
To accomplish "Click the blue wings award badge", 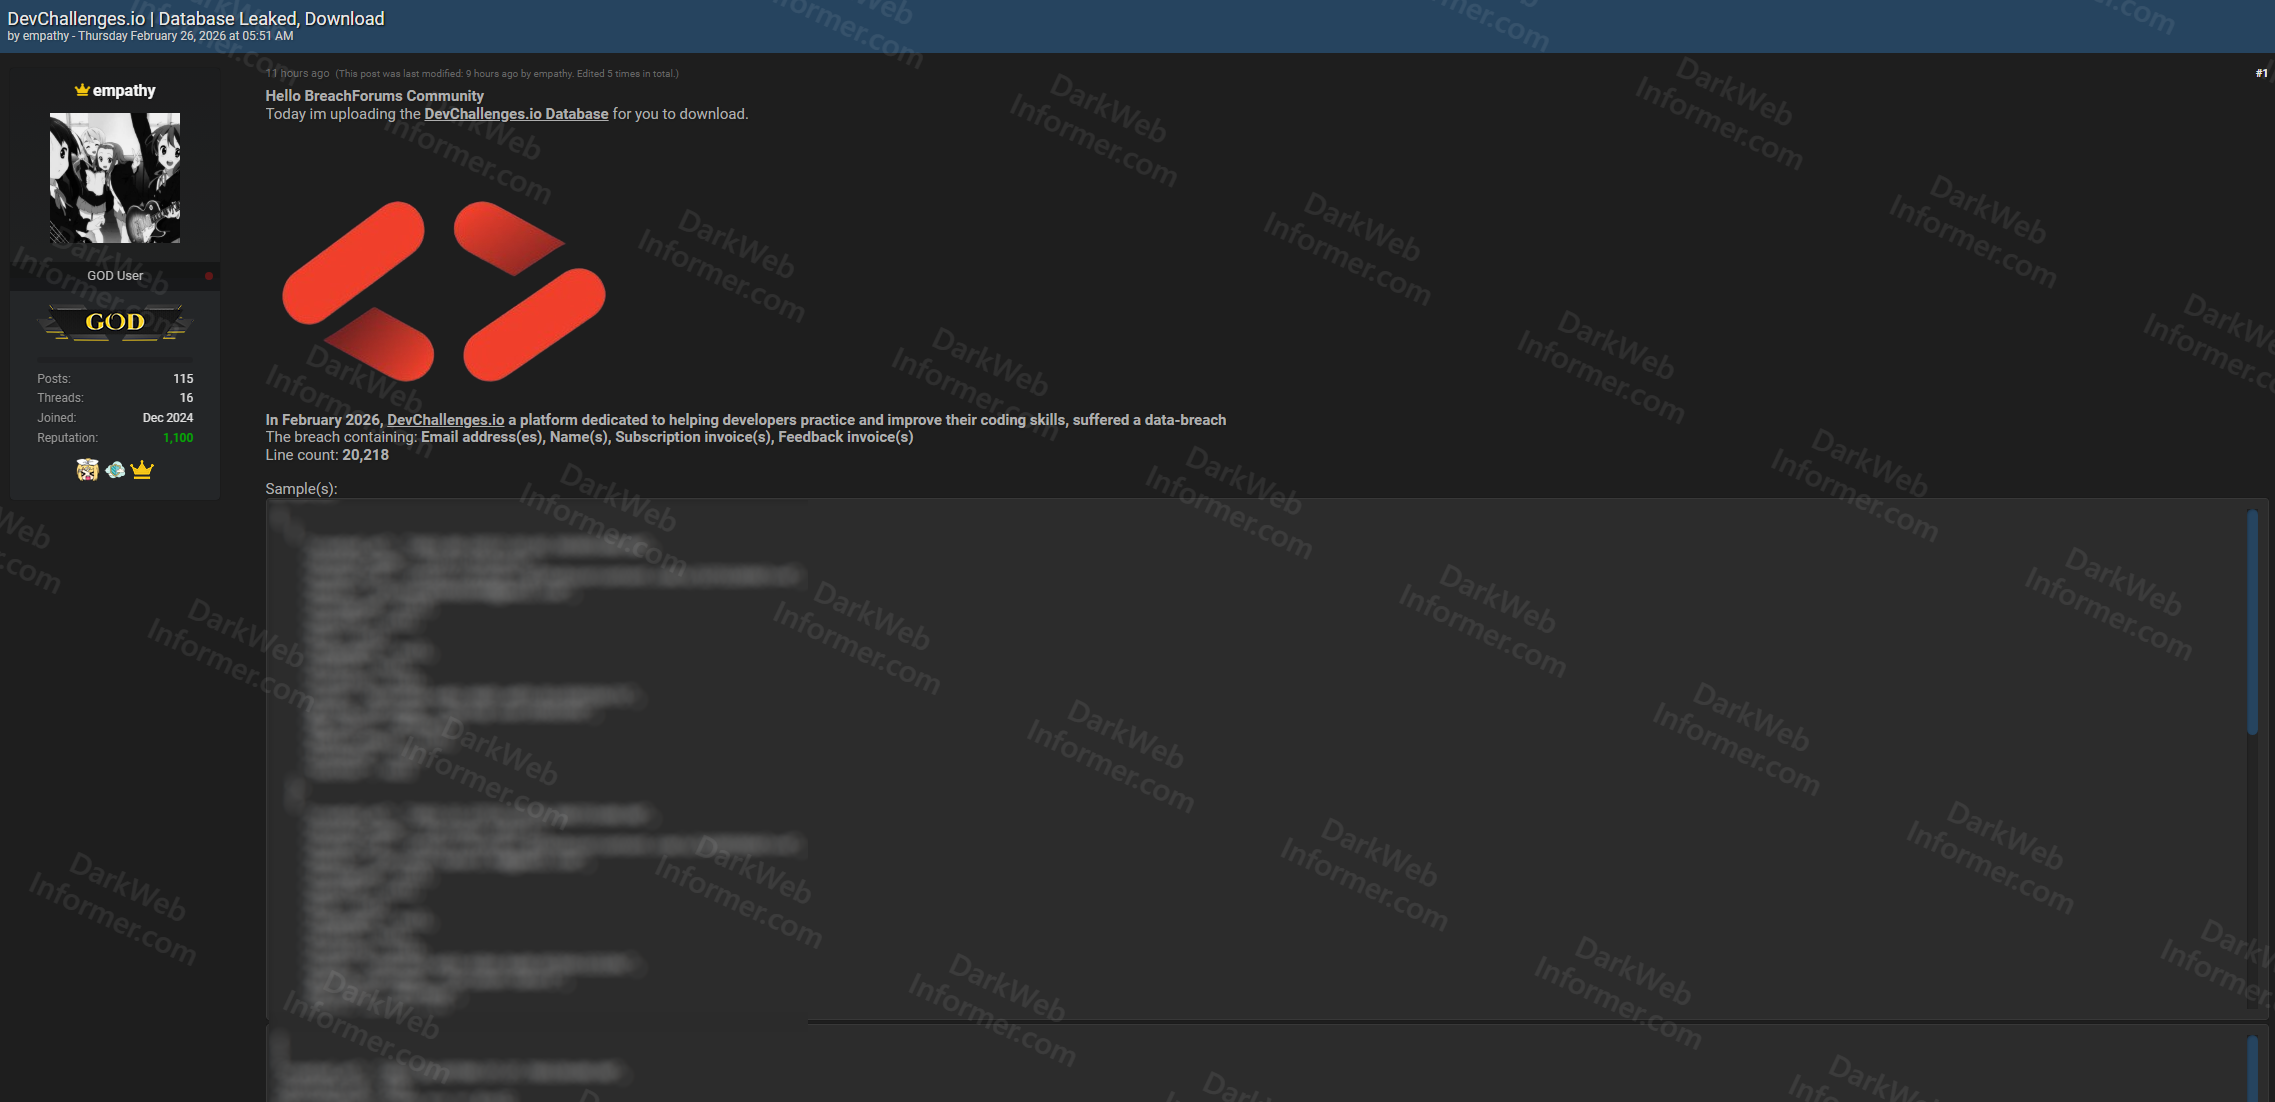I will (114, 468).
